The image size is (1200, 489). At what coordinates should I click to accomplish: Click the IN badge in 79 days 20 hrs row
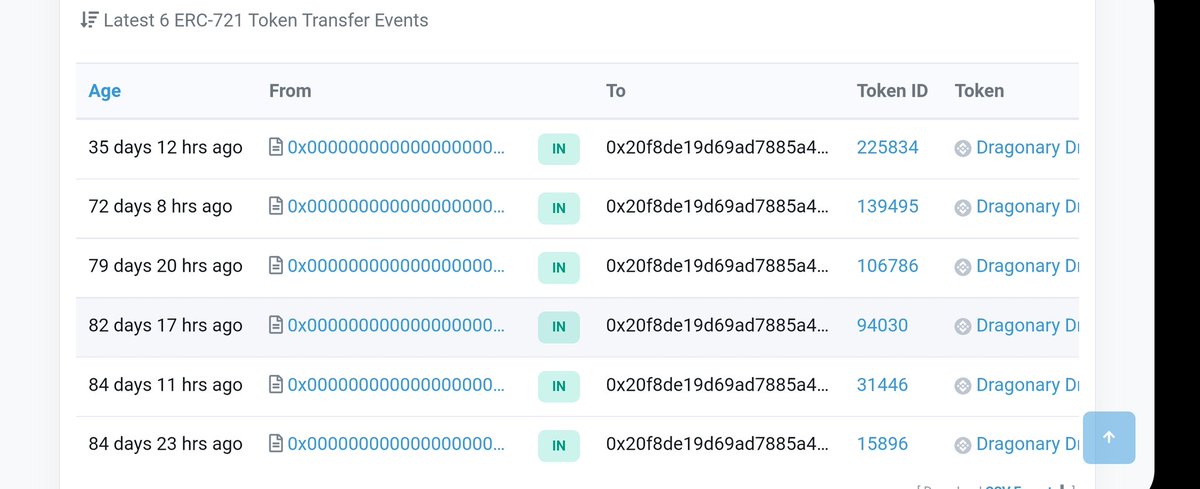tap(559, 267)
